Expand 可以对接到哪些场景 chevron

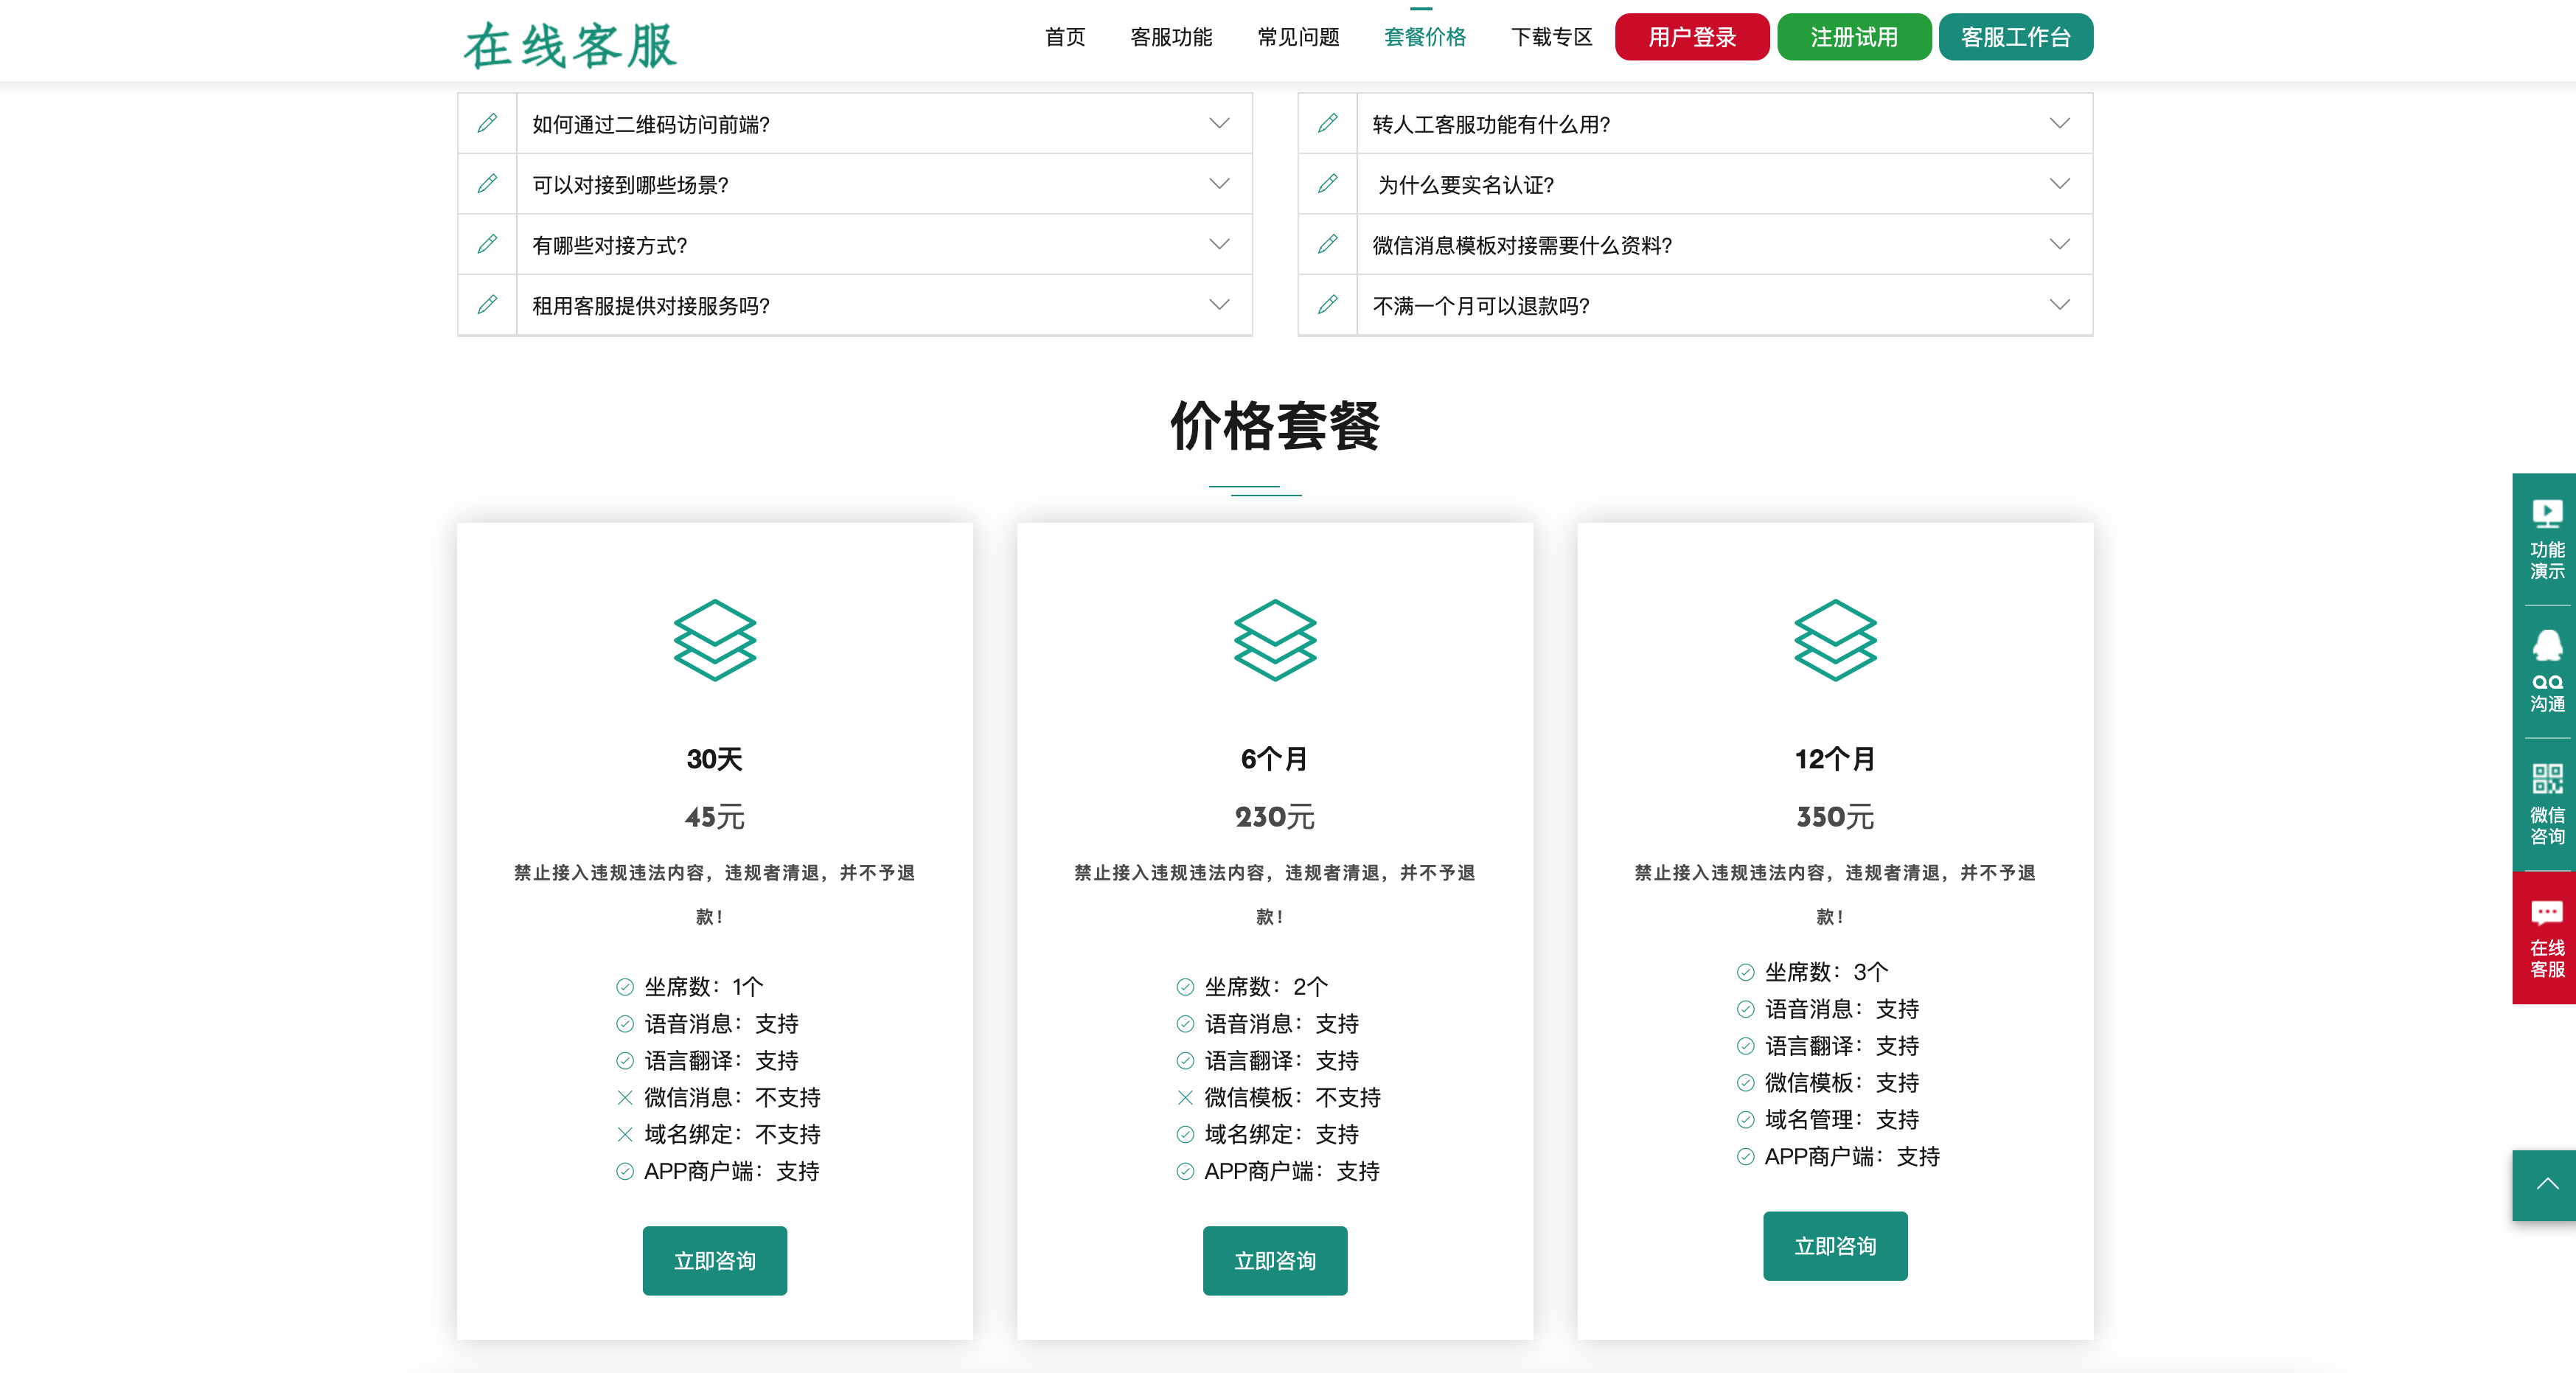tap(1219, 184)
